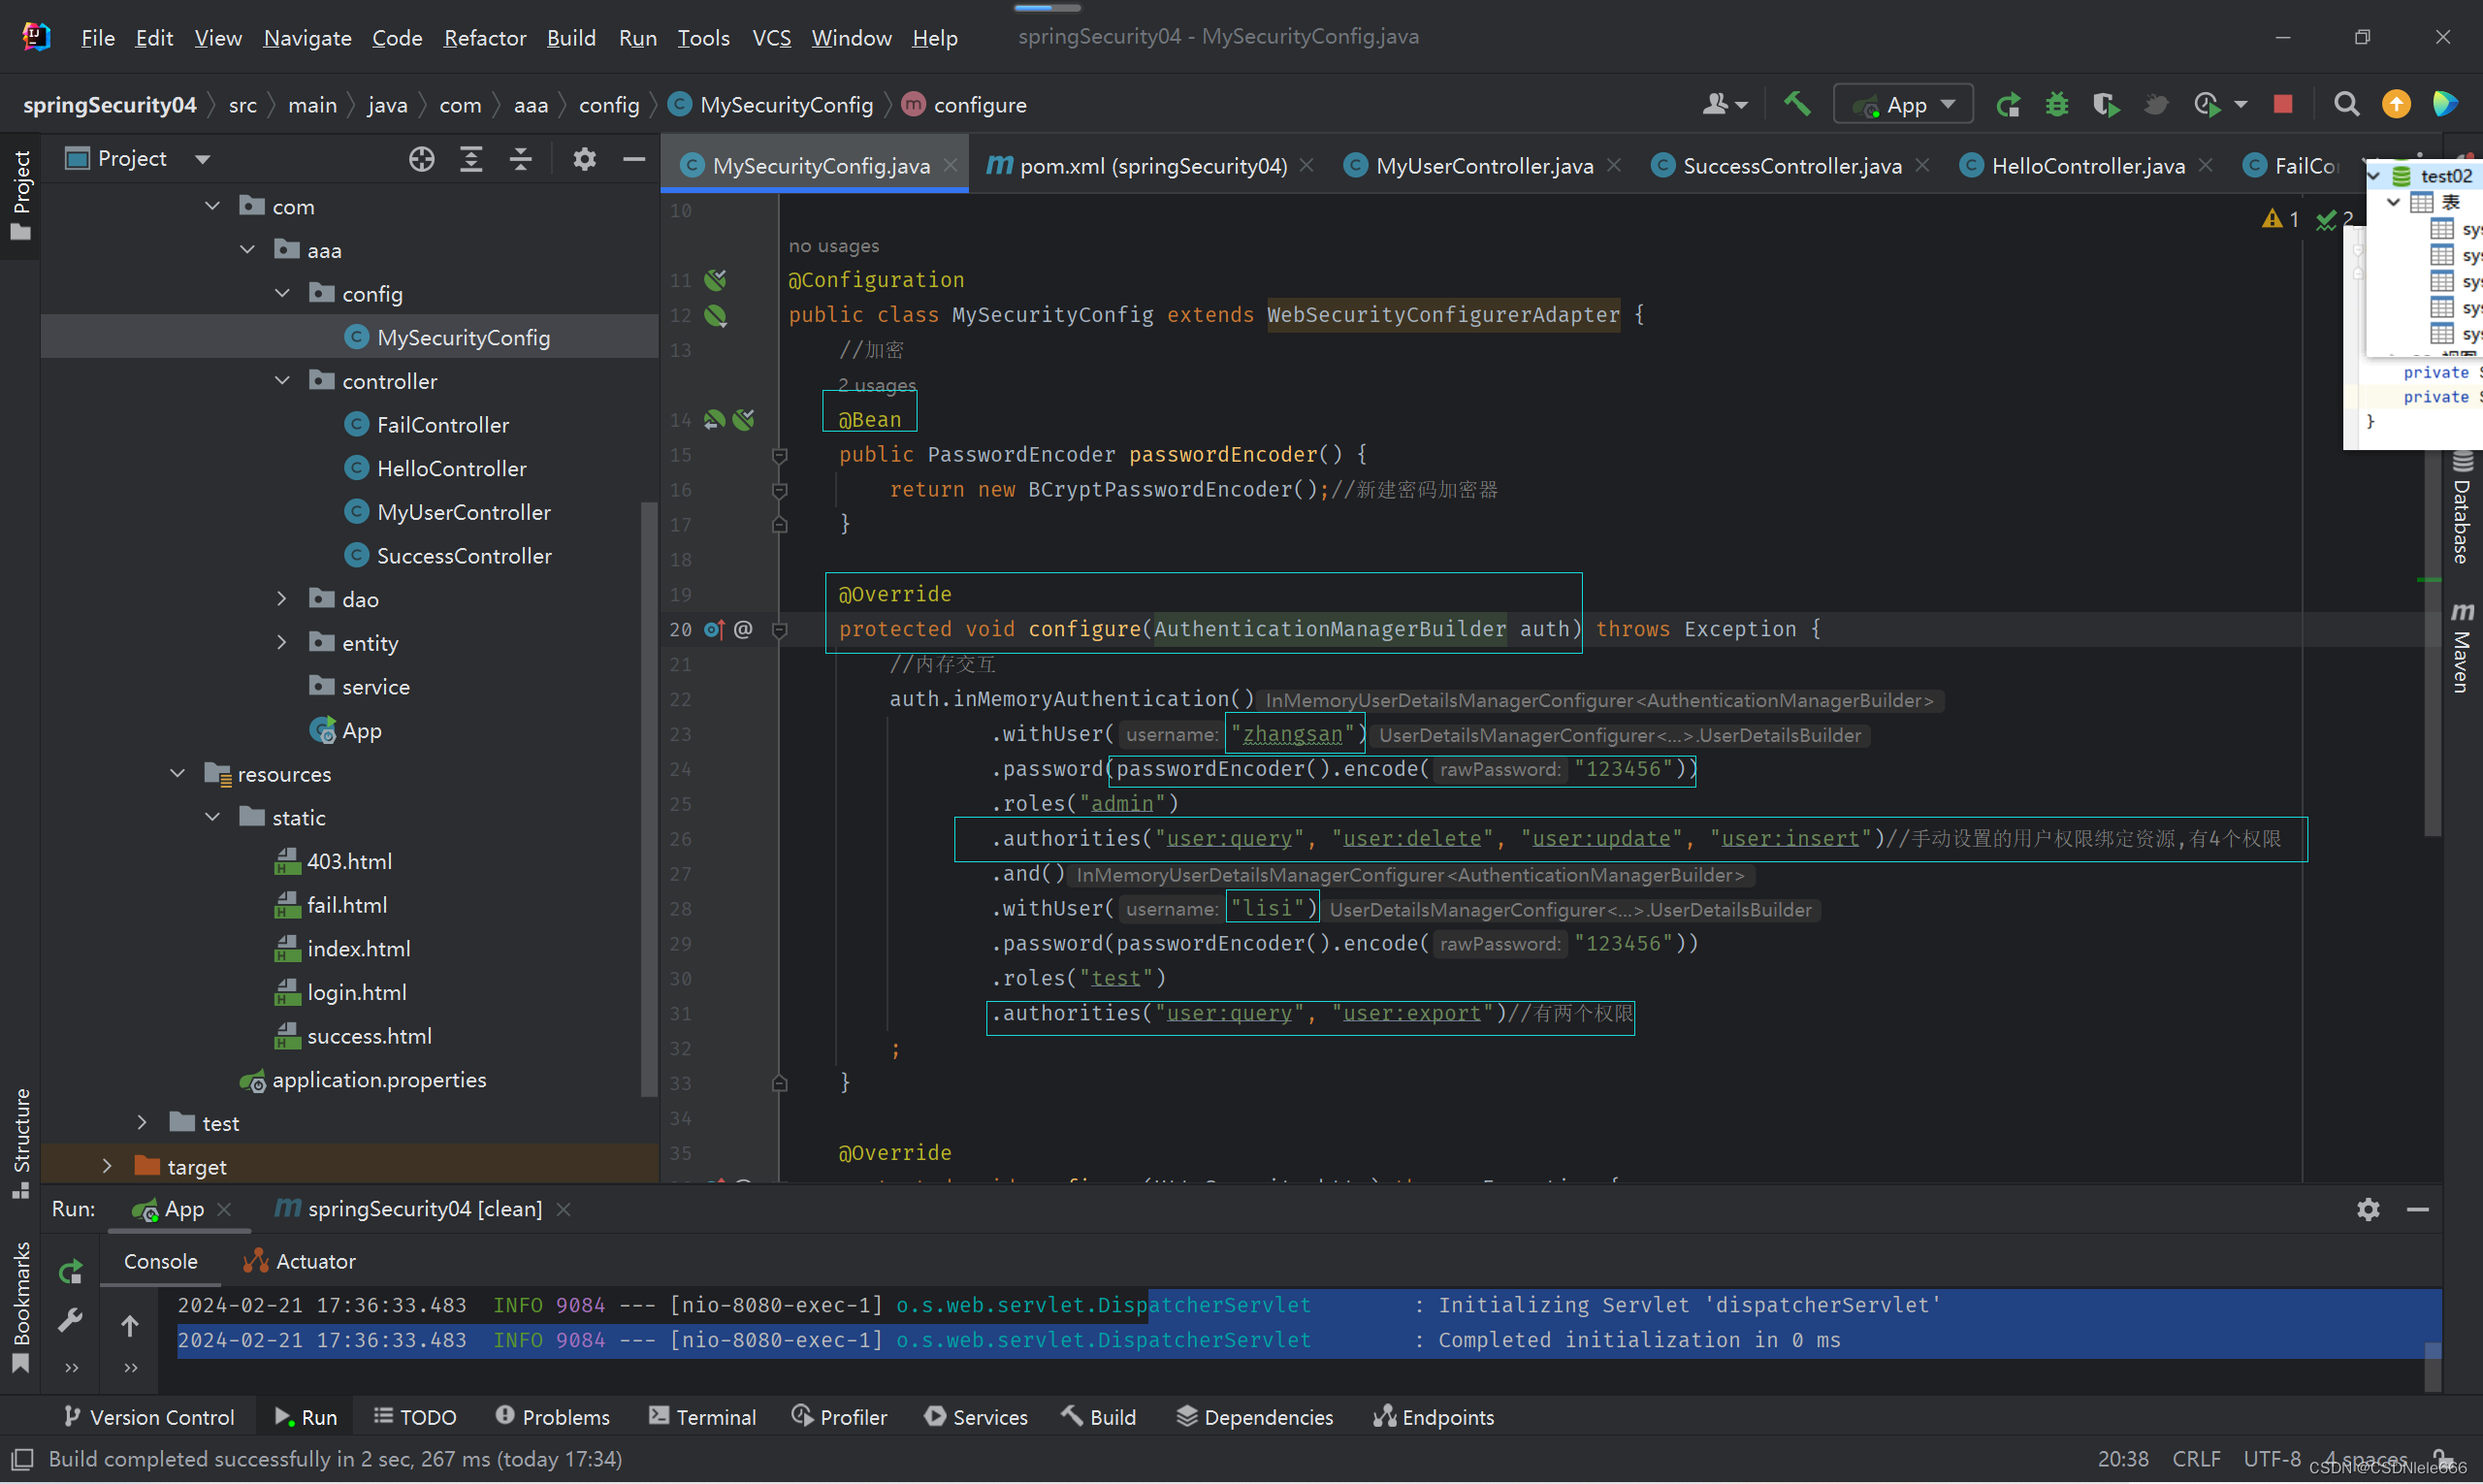The image size is (2483, 1484).
Task: Open Search Everywhere with the magnifier icon
Action: click(x=2347, y=103)
